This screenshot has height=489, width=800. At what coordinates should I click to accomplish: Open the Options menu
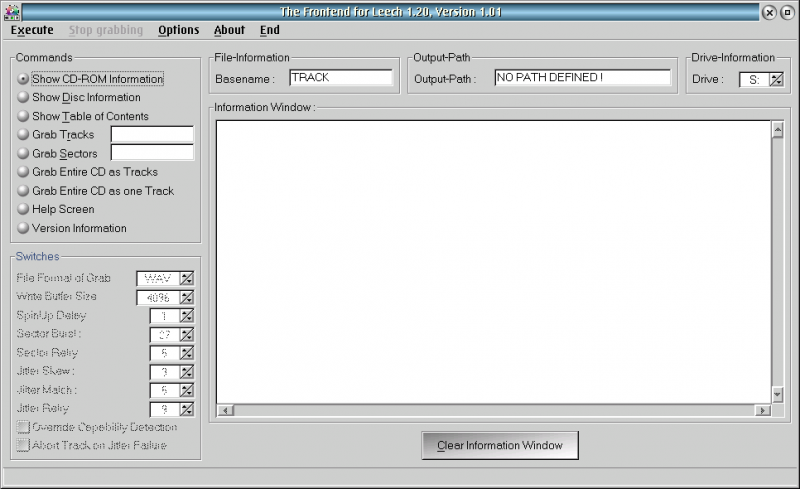pyautogui.click(x=179, y=30)
